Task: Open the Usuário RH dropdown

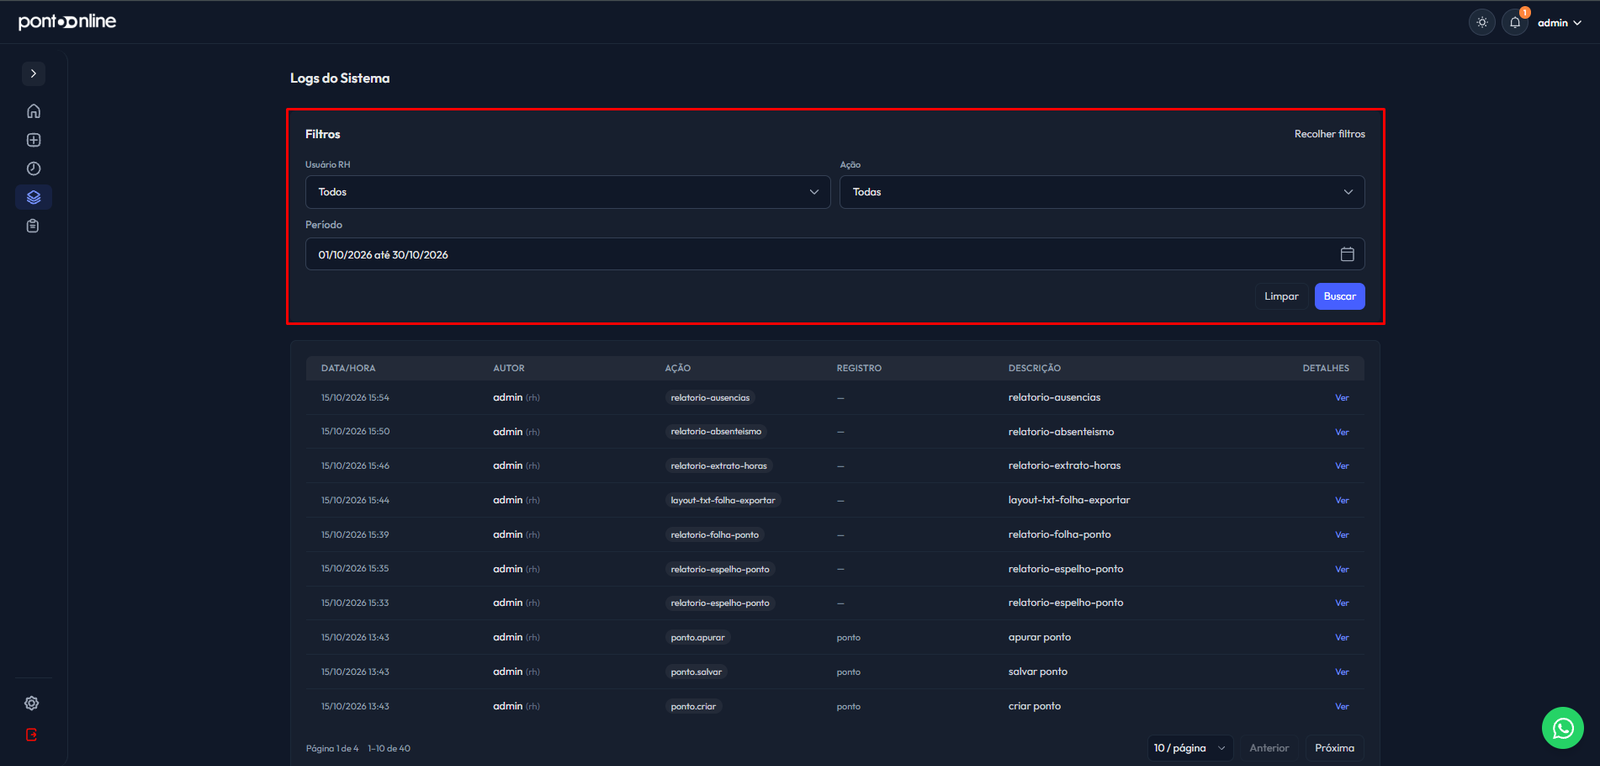Action: [568, 192]
